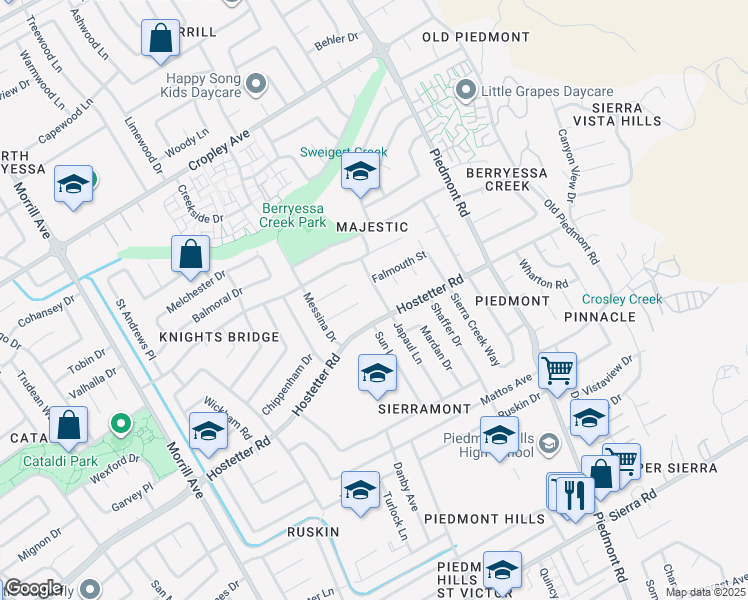Select the MAJESTIC neighborhood label

[372, 227]
